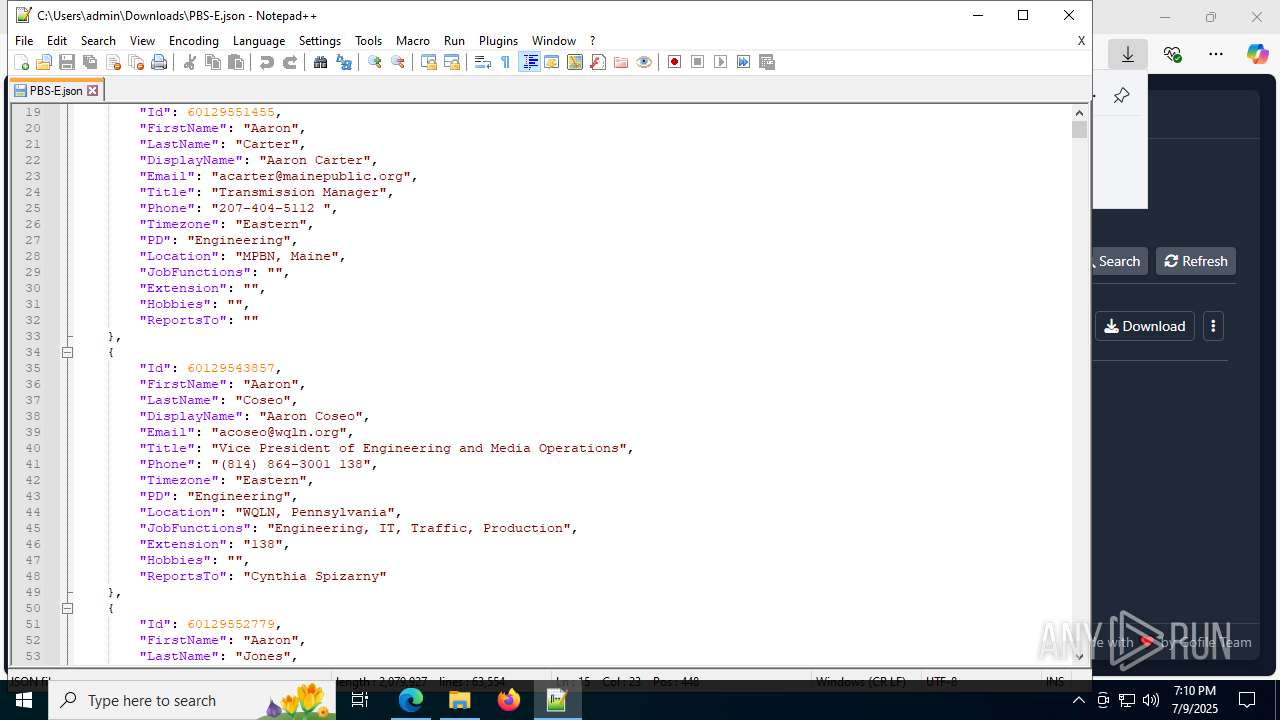Open Copilot icon in background browser
Image resolution: width=1280 pixels, height=720 pixels.
coord(1257,54)
